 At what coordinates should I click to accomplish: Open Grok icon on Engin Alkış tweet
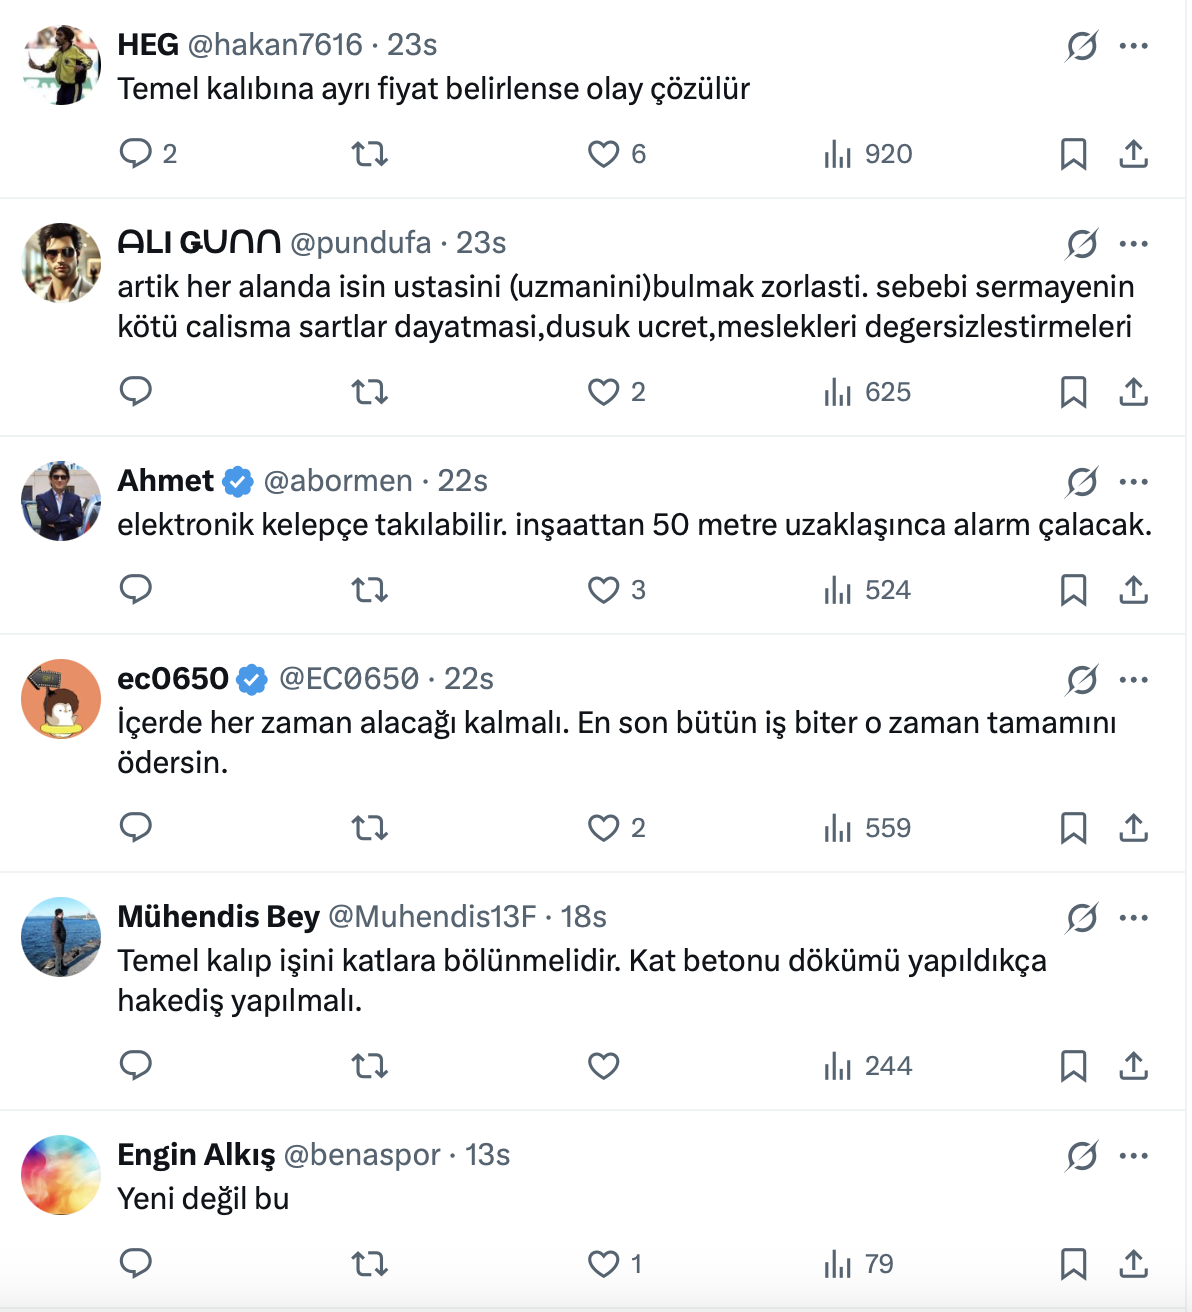[1081, 1156]
